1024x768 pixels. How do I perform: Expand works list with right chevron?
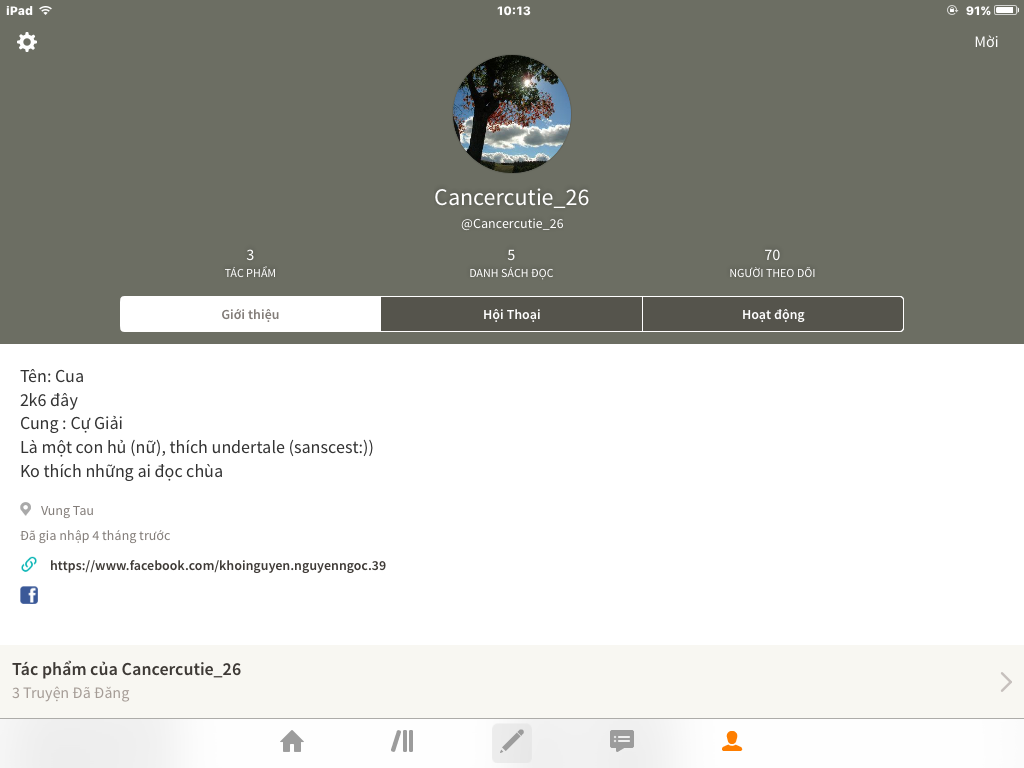(x=1006, y=682)
